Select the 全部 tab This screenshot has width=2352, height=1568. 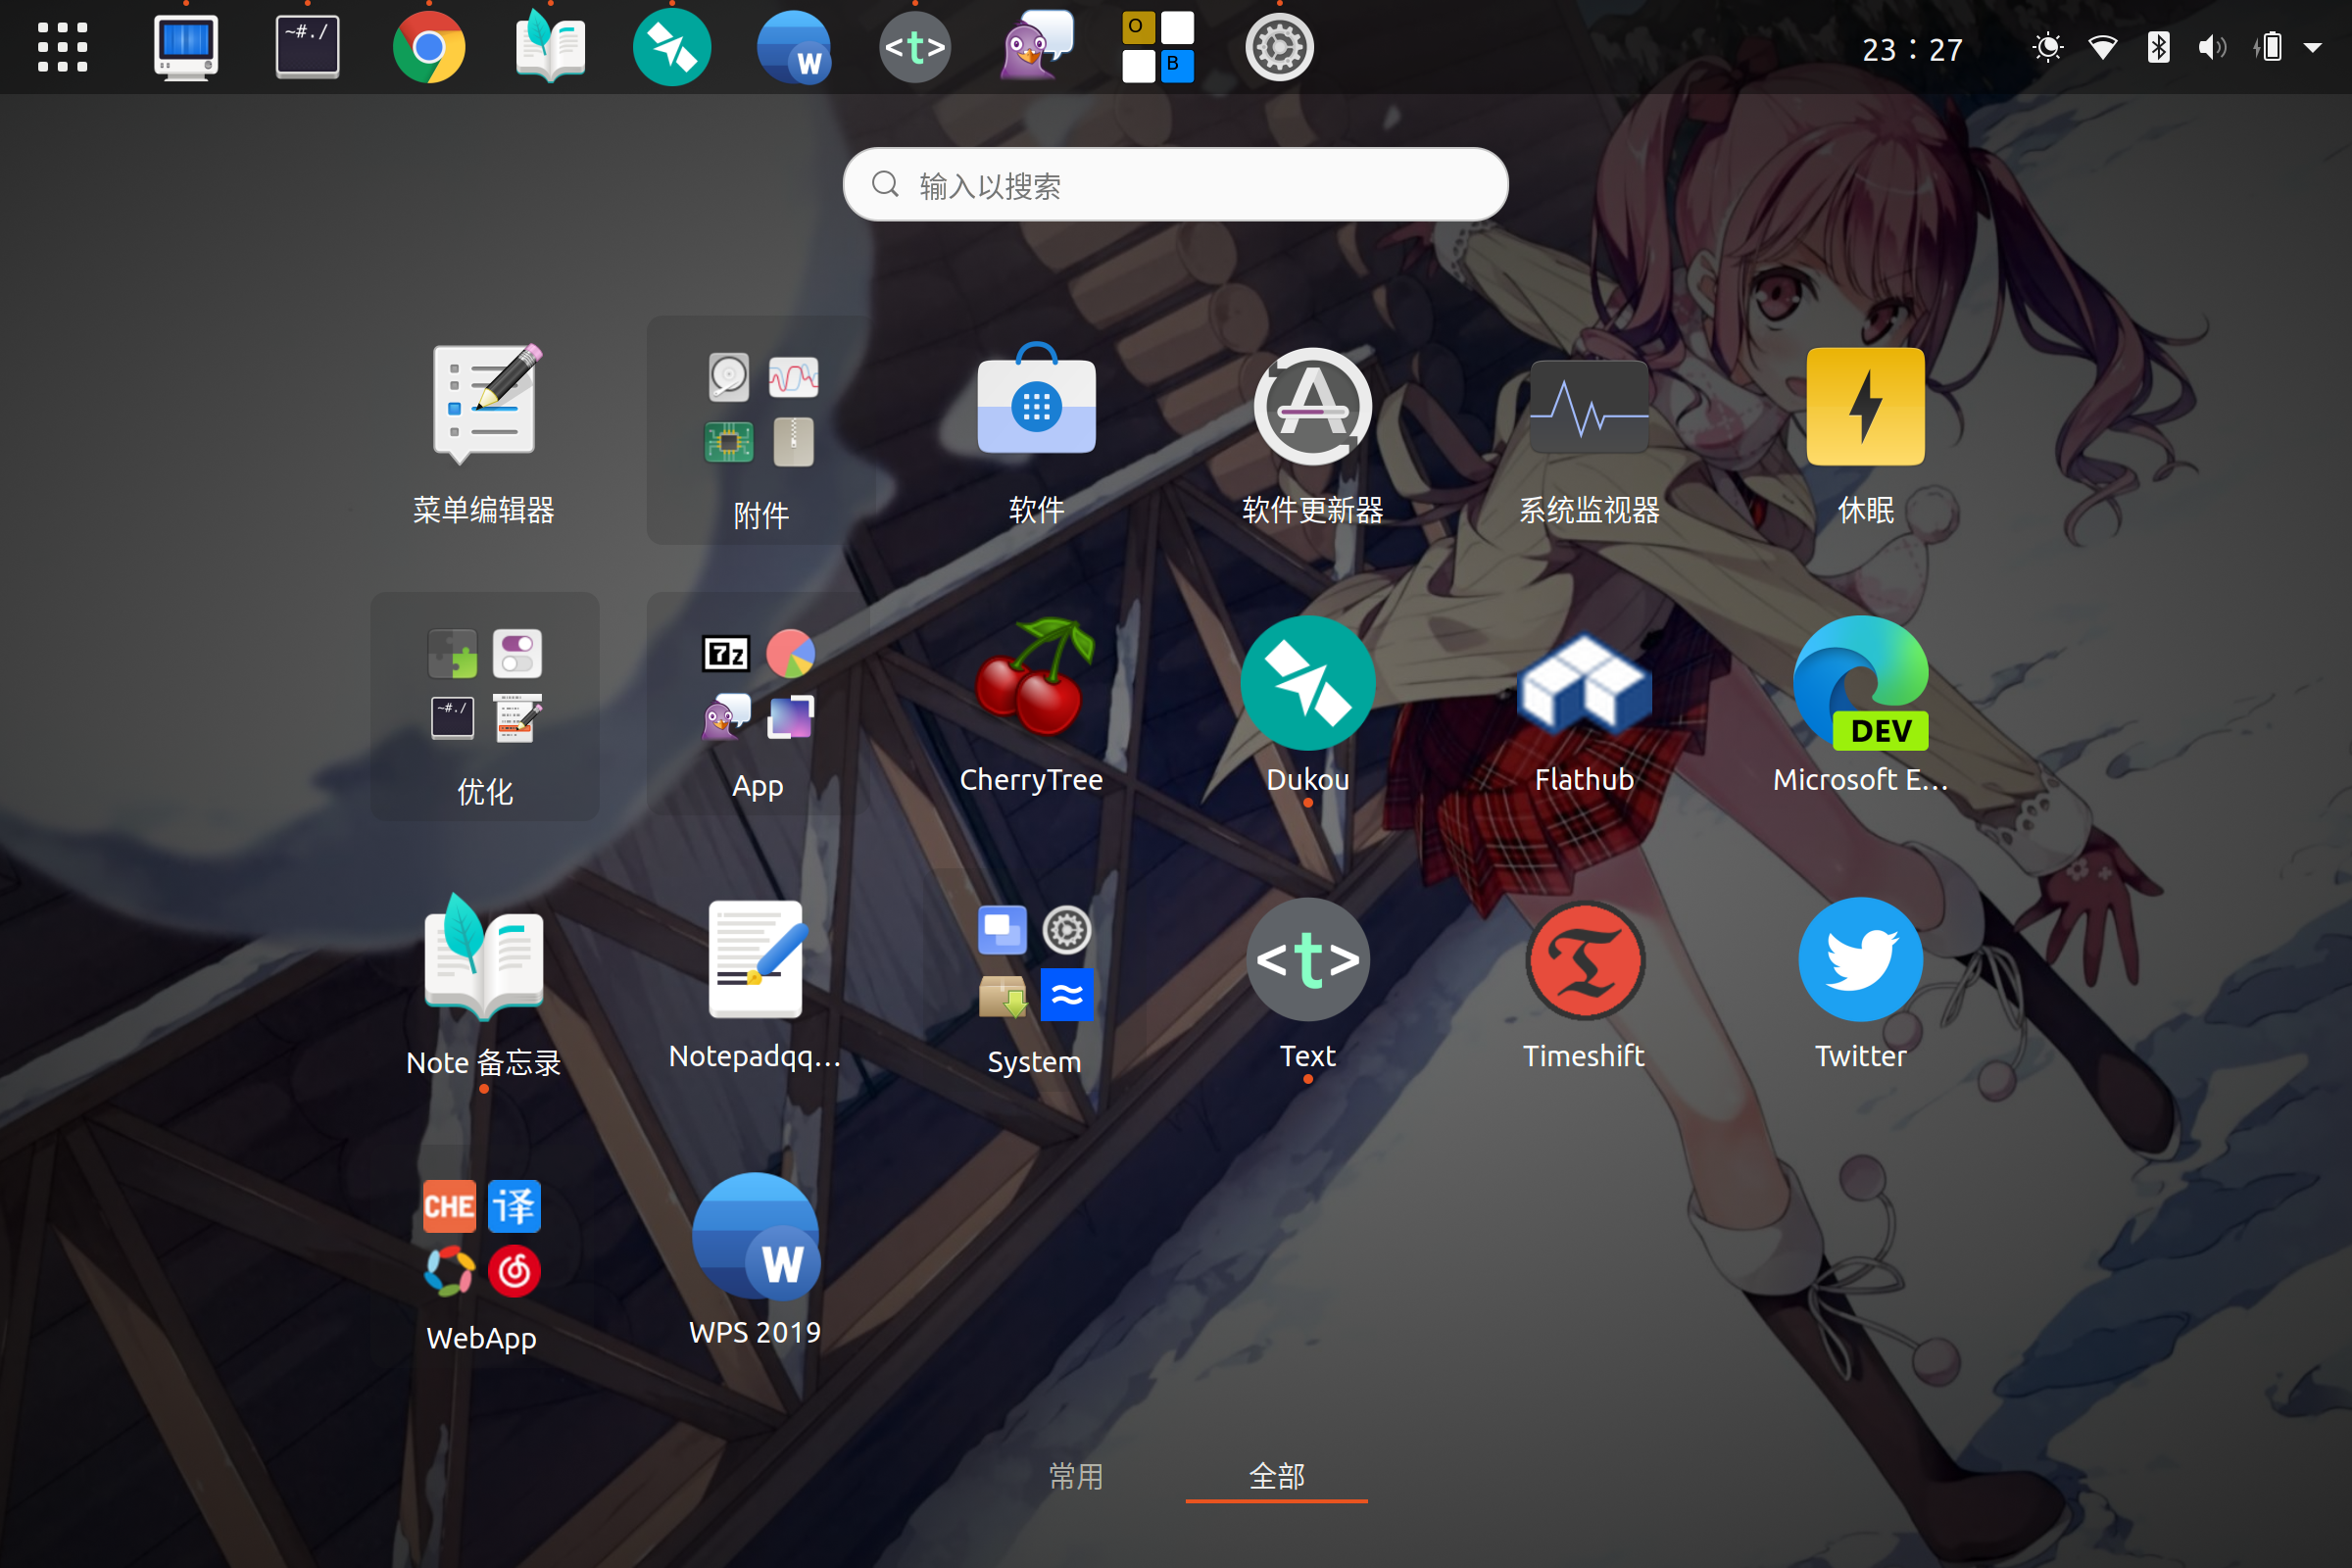pyautogui.click(x=1276, y=1476)
